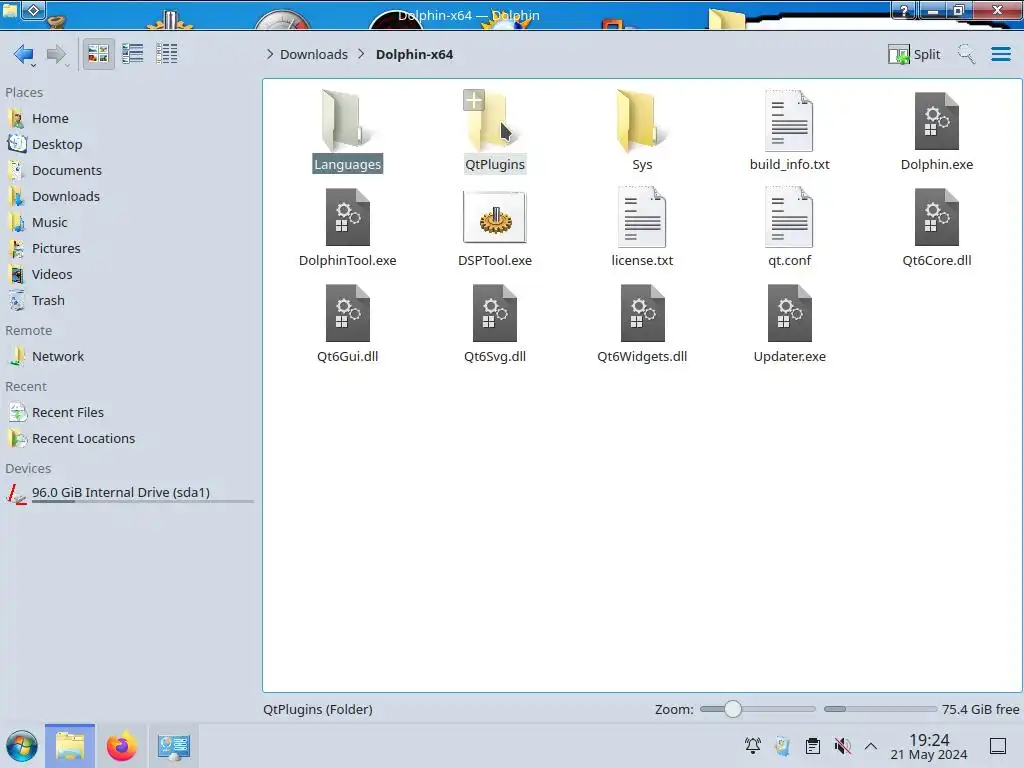Click the file manager taskbar icon
This screenshot has width=1024, height=768.
pos(70,746)
